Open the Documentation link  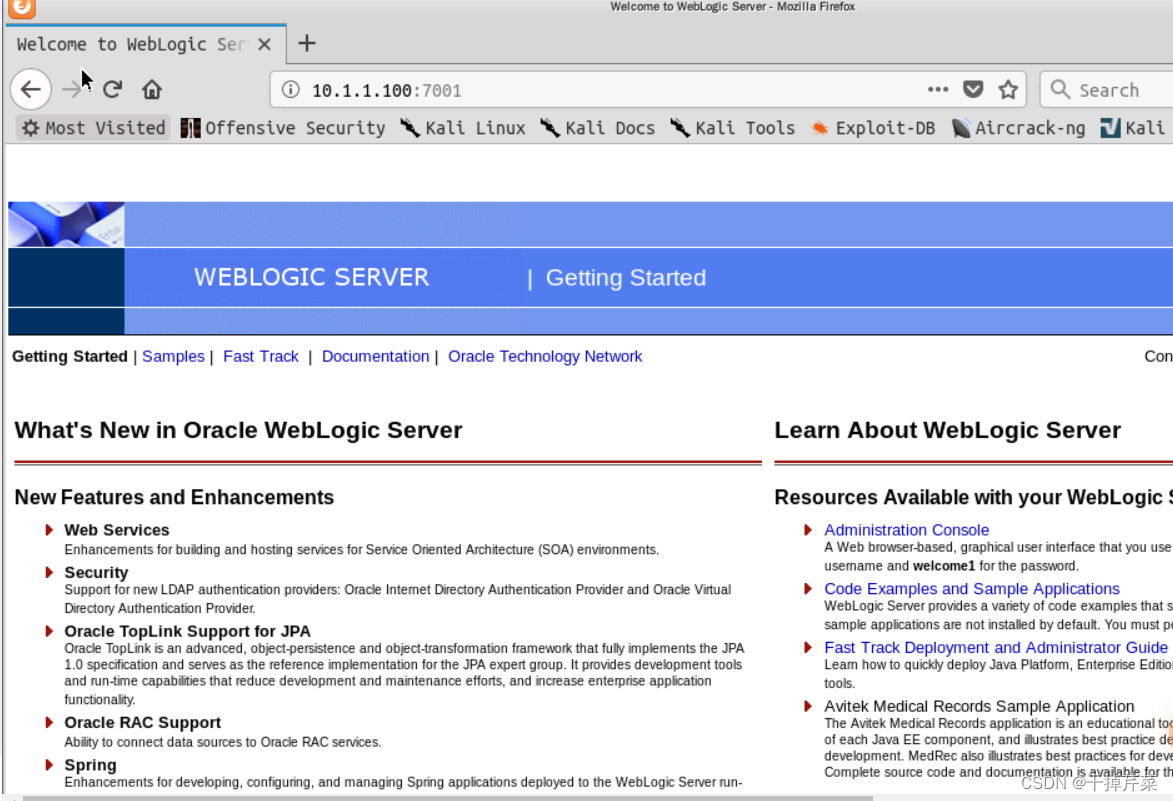point(376,357)
